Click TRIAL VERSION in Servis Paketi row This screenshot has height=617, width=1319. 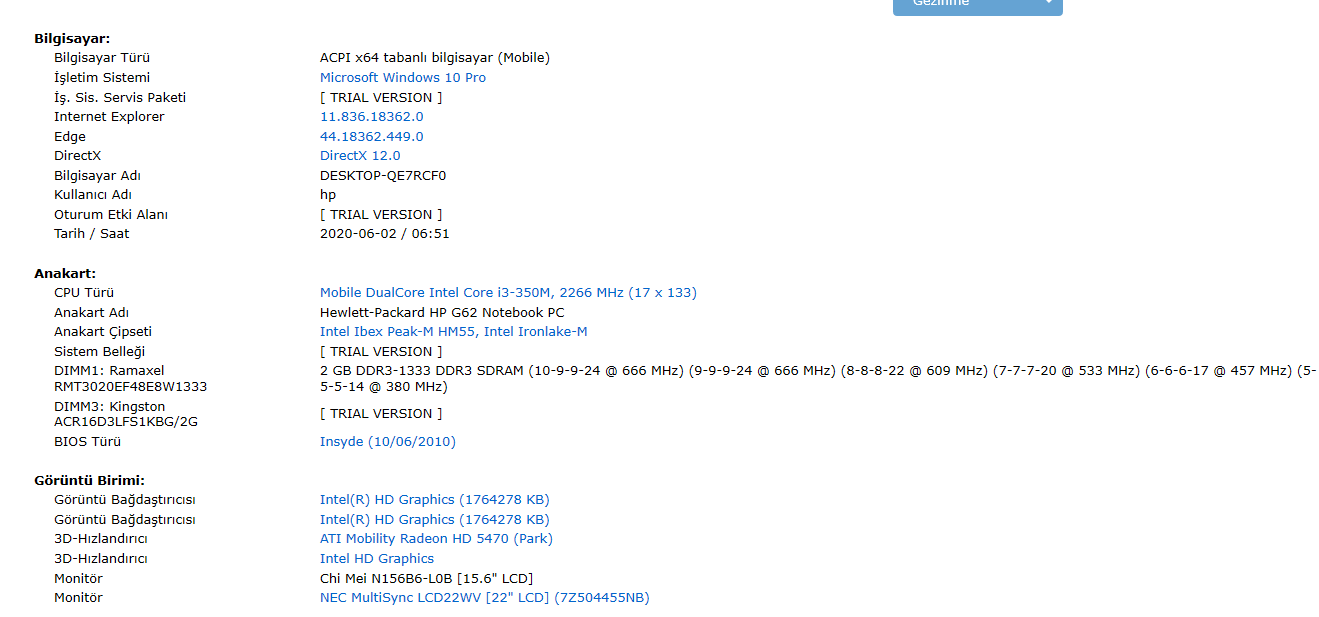[381, 97]
